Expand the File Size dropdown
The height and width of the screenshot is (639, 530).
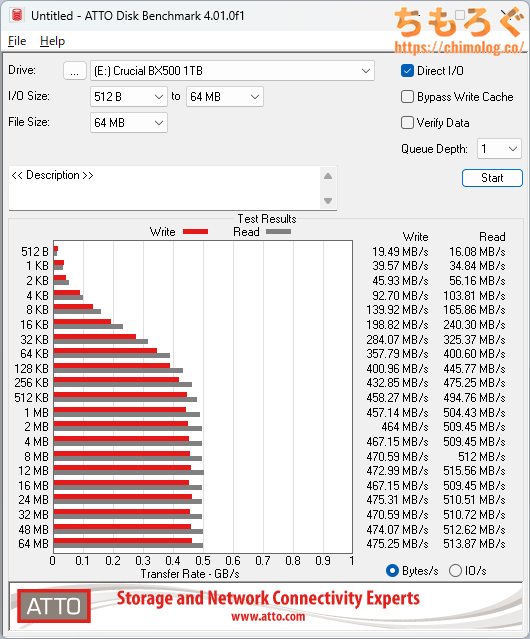pos(129,123)
